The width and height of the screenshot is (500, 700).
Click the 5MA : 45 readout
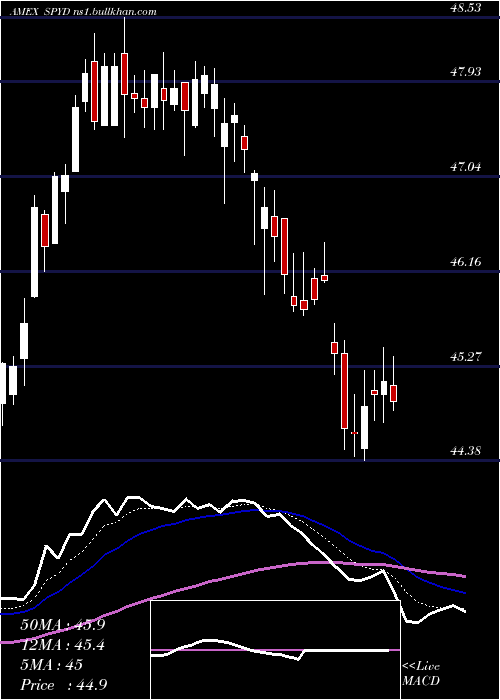coord(51,665)
